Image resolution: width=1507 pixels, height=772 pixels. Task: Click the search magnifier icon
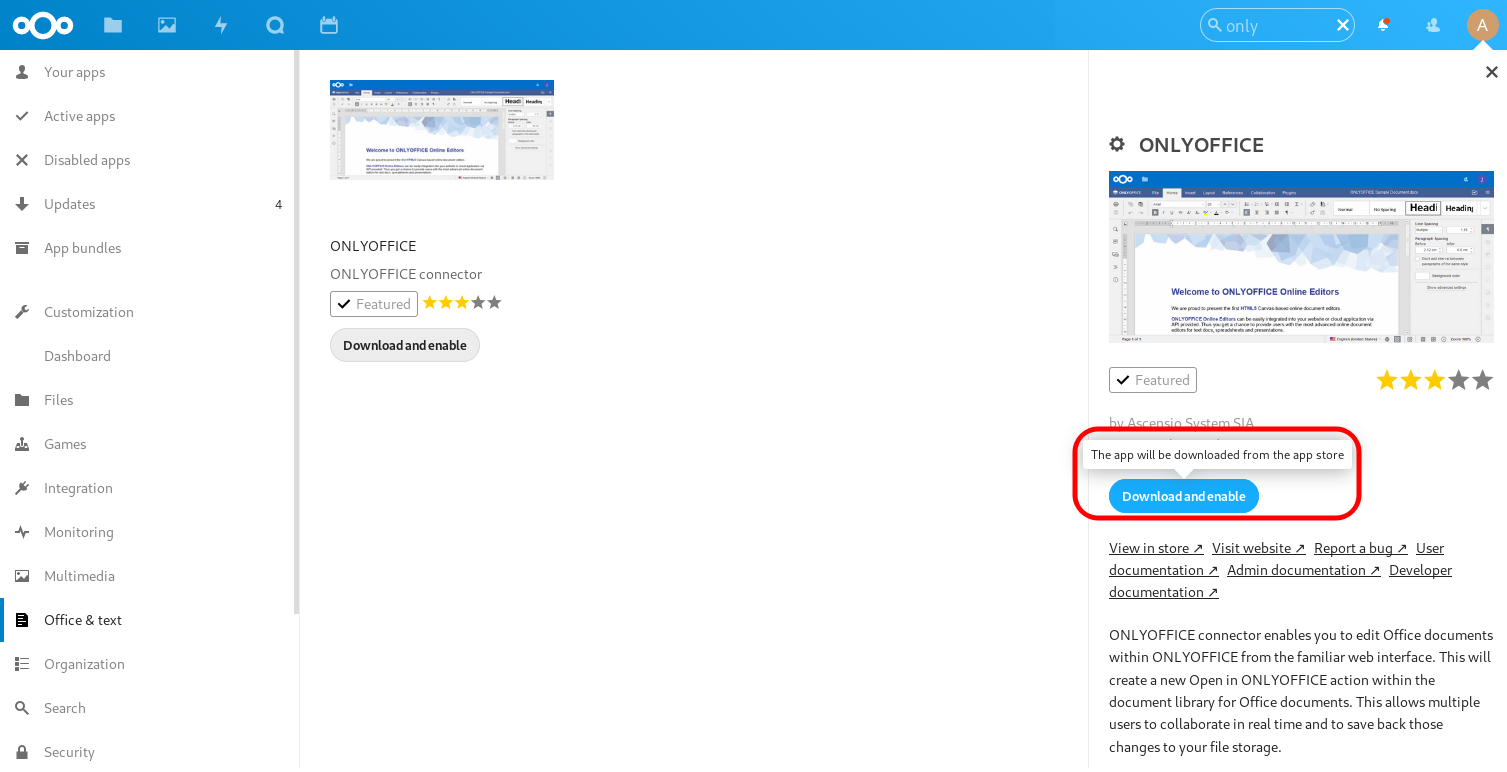point(1214,25)
